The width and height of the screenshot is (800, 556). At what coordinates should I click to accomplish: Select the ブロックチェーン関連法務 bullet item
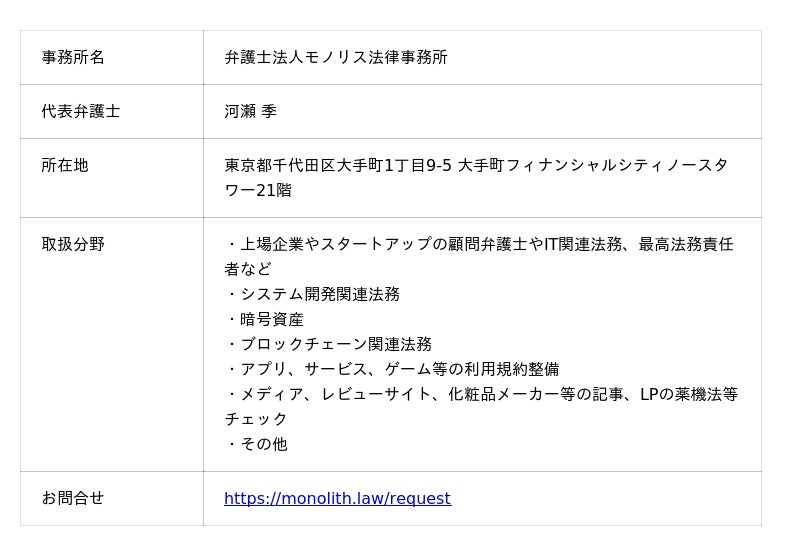334,344
